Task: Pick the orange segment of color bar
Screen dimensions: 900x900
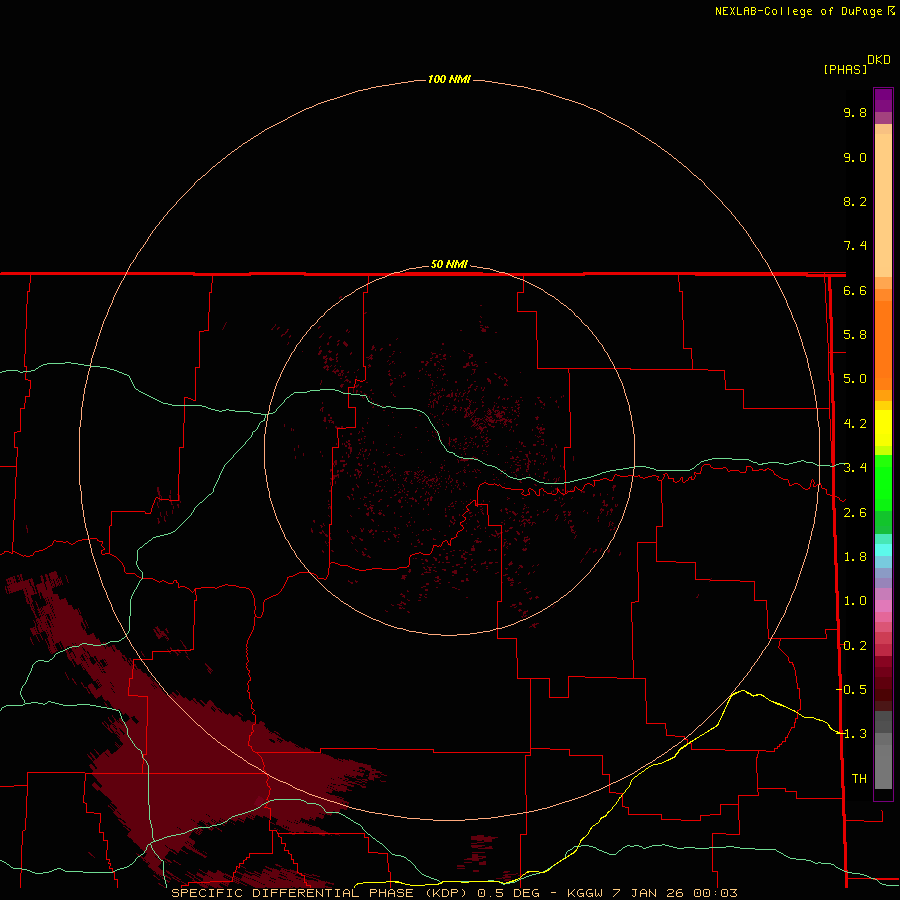Action: (x=883, y=344)
